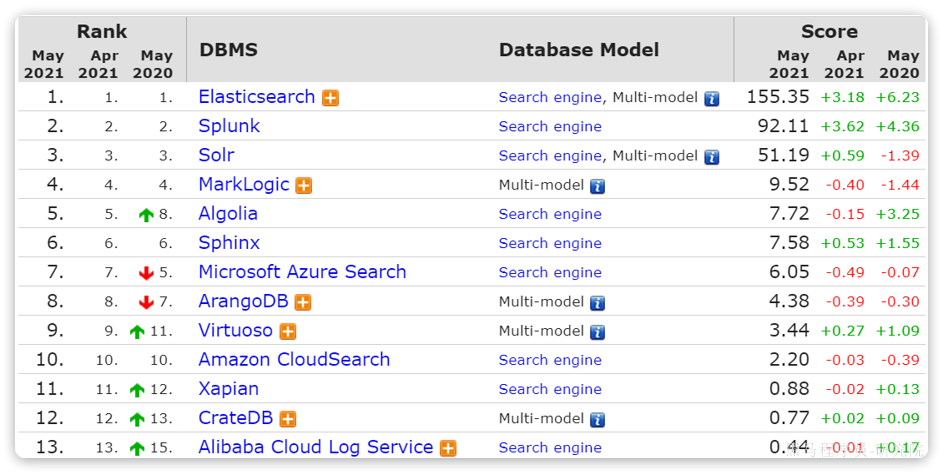Screen dimensions: 943x475
Task: Open the Splunk database link
Action: 229,126
